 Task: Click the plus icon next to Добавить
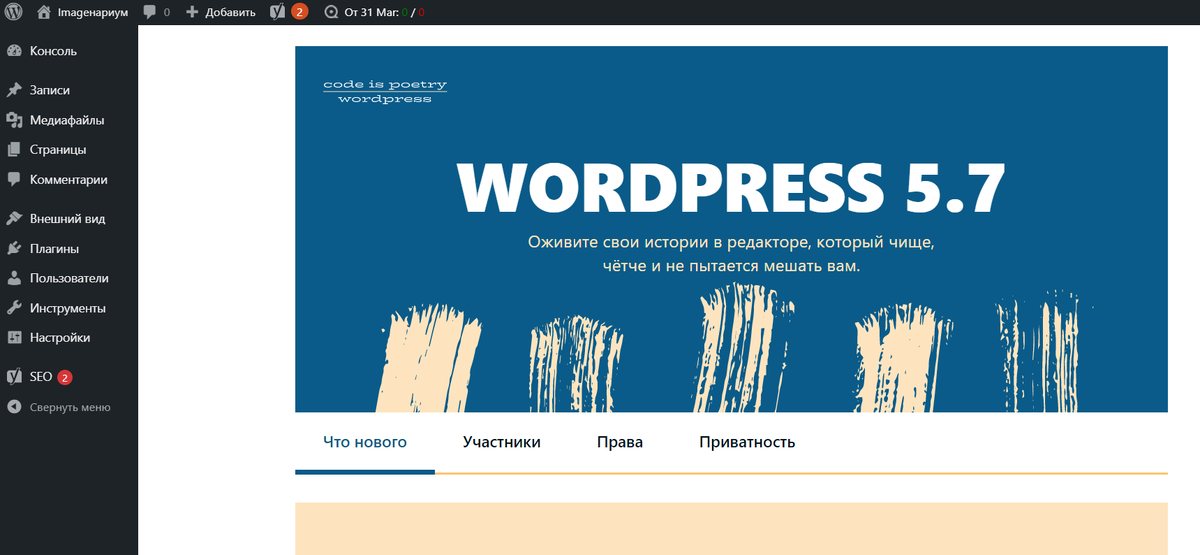[x=193, y=12]
